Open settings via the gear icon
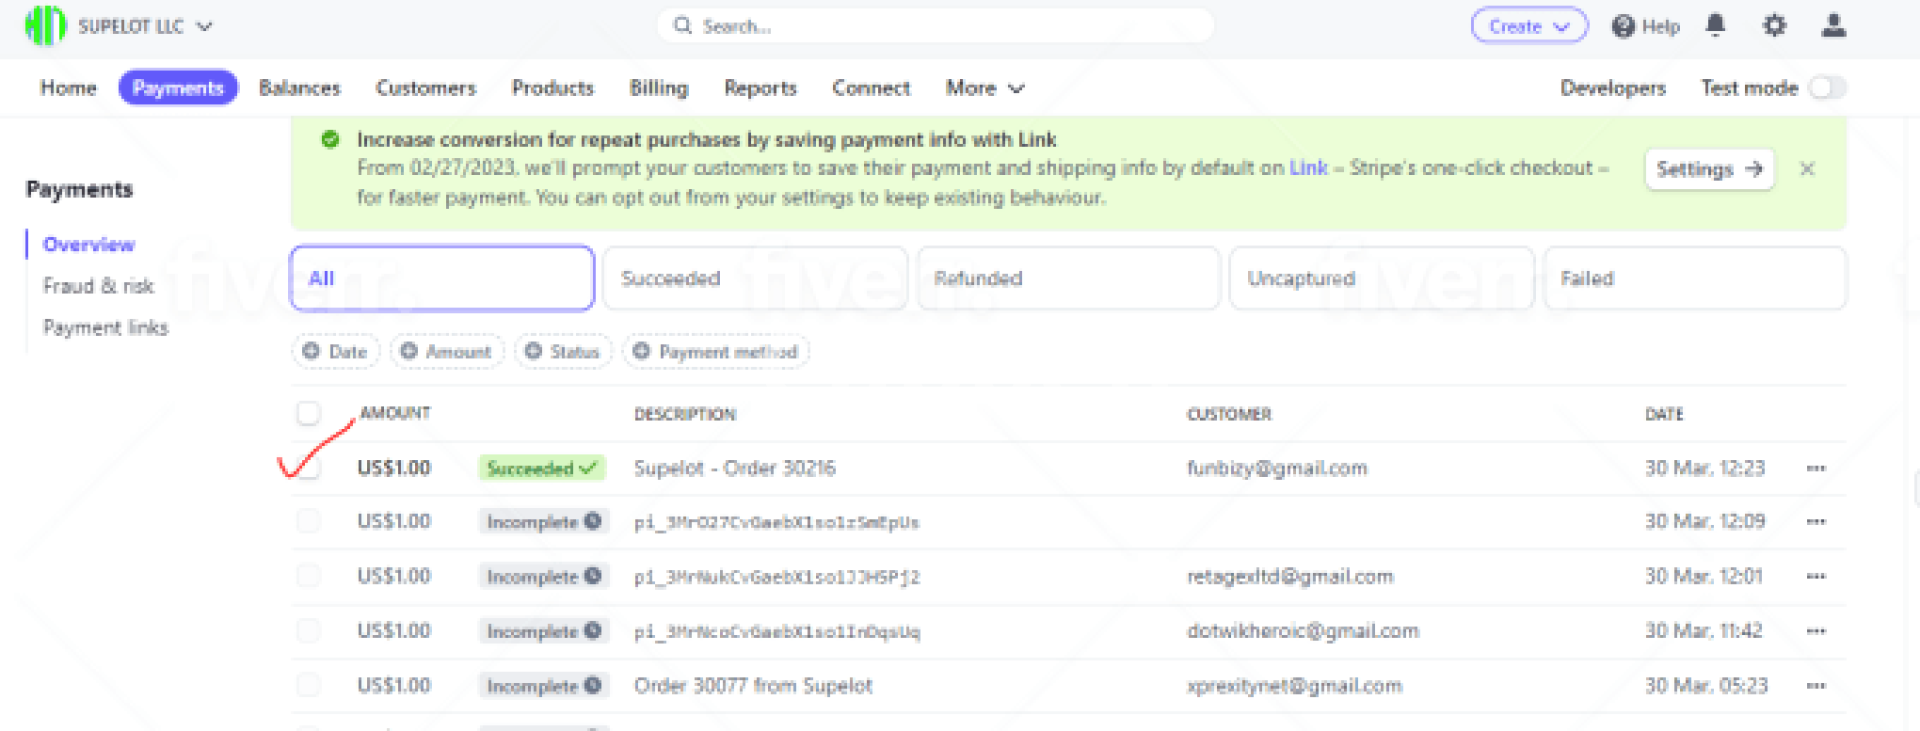This screenshot has width=1920, height=731. (1774, 26)
